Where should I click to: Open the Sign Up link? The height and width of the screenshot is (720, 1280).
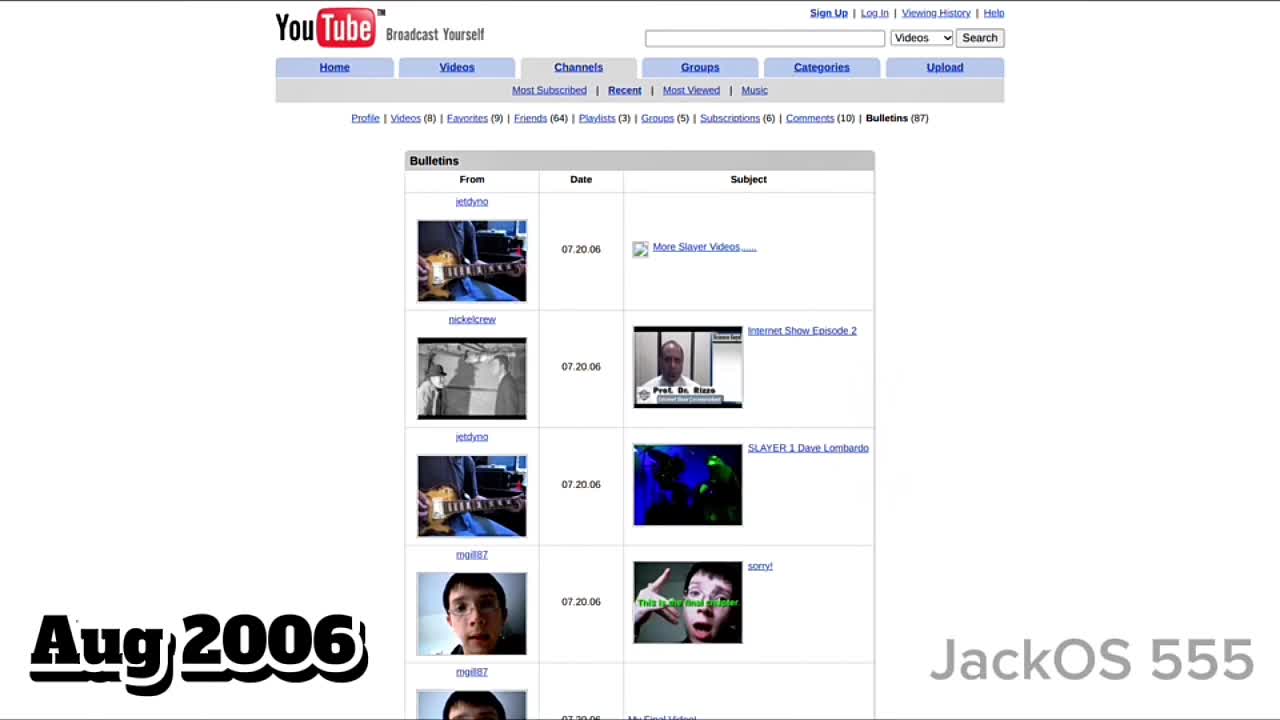(828, 13)
